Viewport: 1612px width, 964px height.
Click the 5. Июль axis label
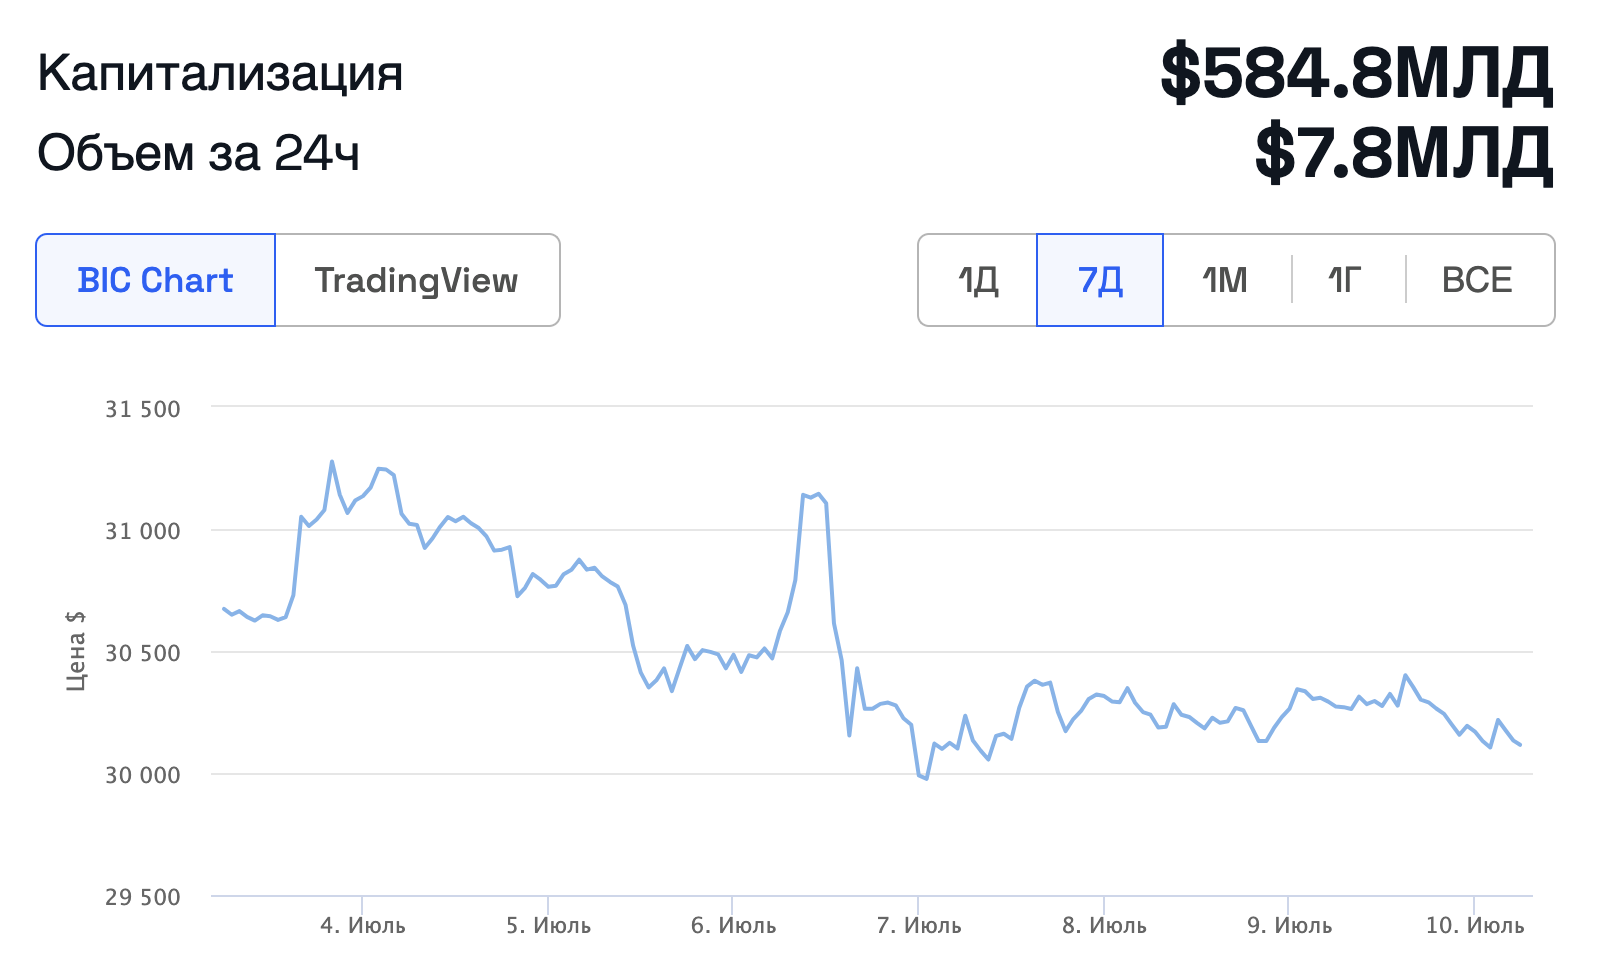point(548,925)
